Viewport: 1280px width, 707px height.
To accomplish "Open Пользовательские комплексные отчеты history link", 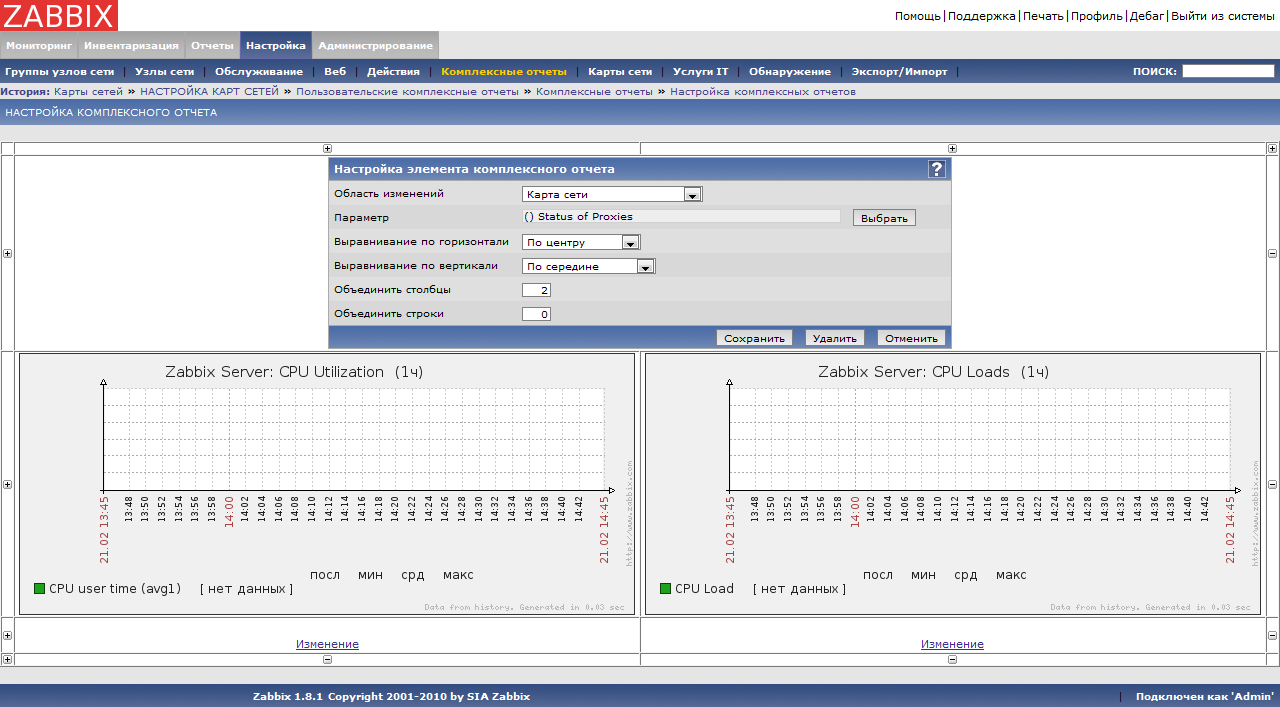I will [x=407, y=91].
